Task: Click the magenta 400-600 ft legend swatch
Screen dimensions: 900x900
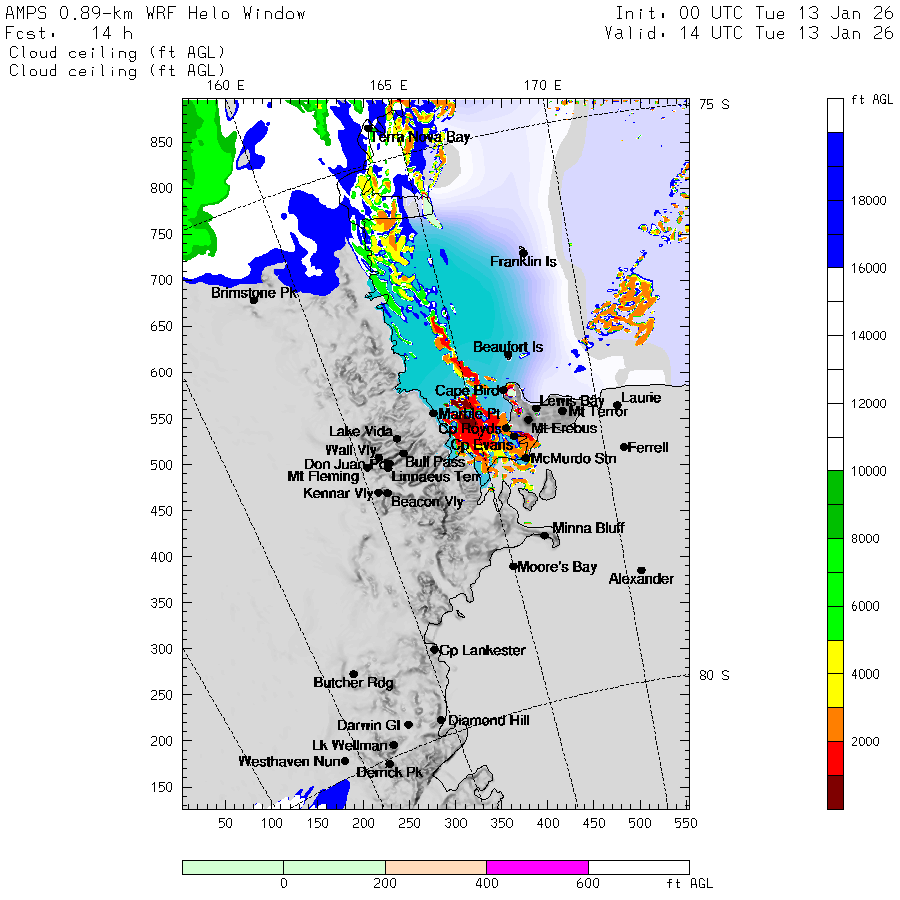Action: [537, 867]
